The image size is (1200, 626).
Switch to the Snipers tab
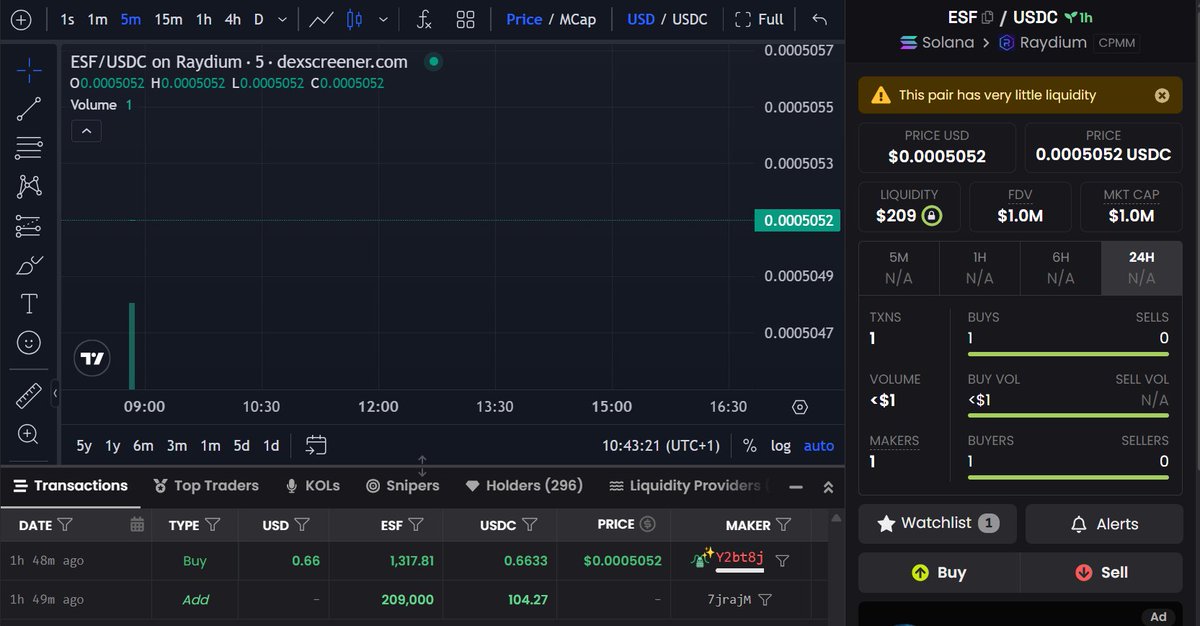click(402, 486)
